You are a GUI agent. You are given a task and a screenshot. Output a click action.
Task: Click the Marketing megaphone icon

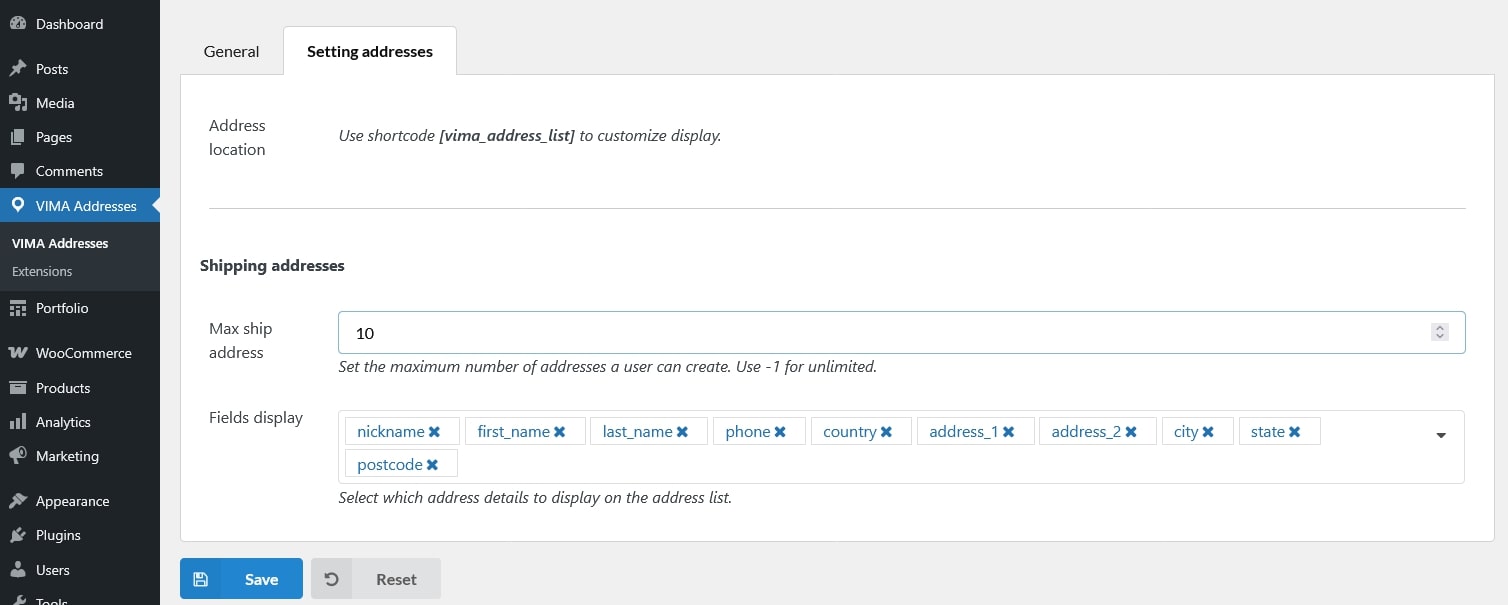(17, 456)
